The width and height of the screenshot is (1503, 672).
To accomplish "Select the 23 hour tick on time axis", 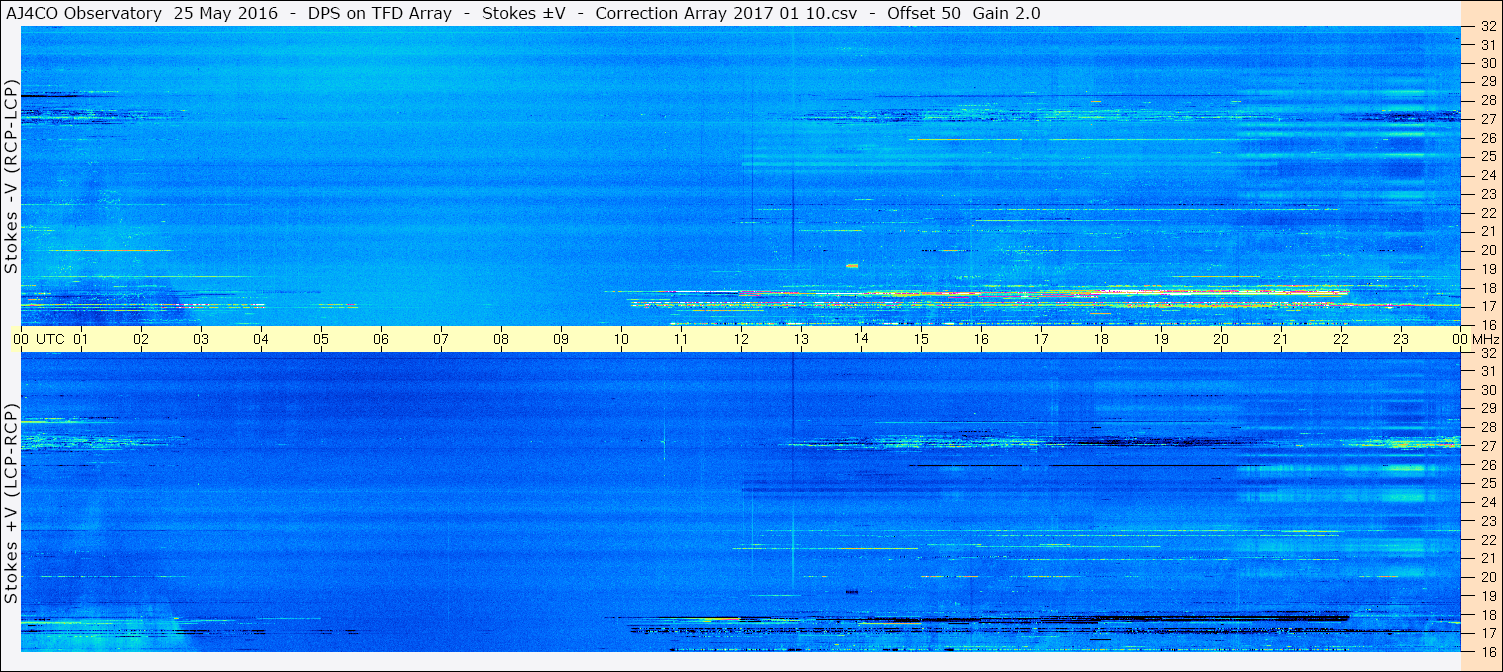I will (x=1401, y=339).
